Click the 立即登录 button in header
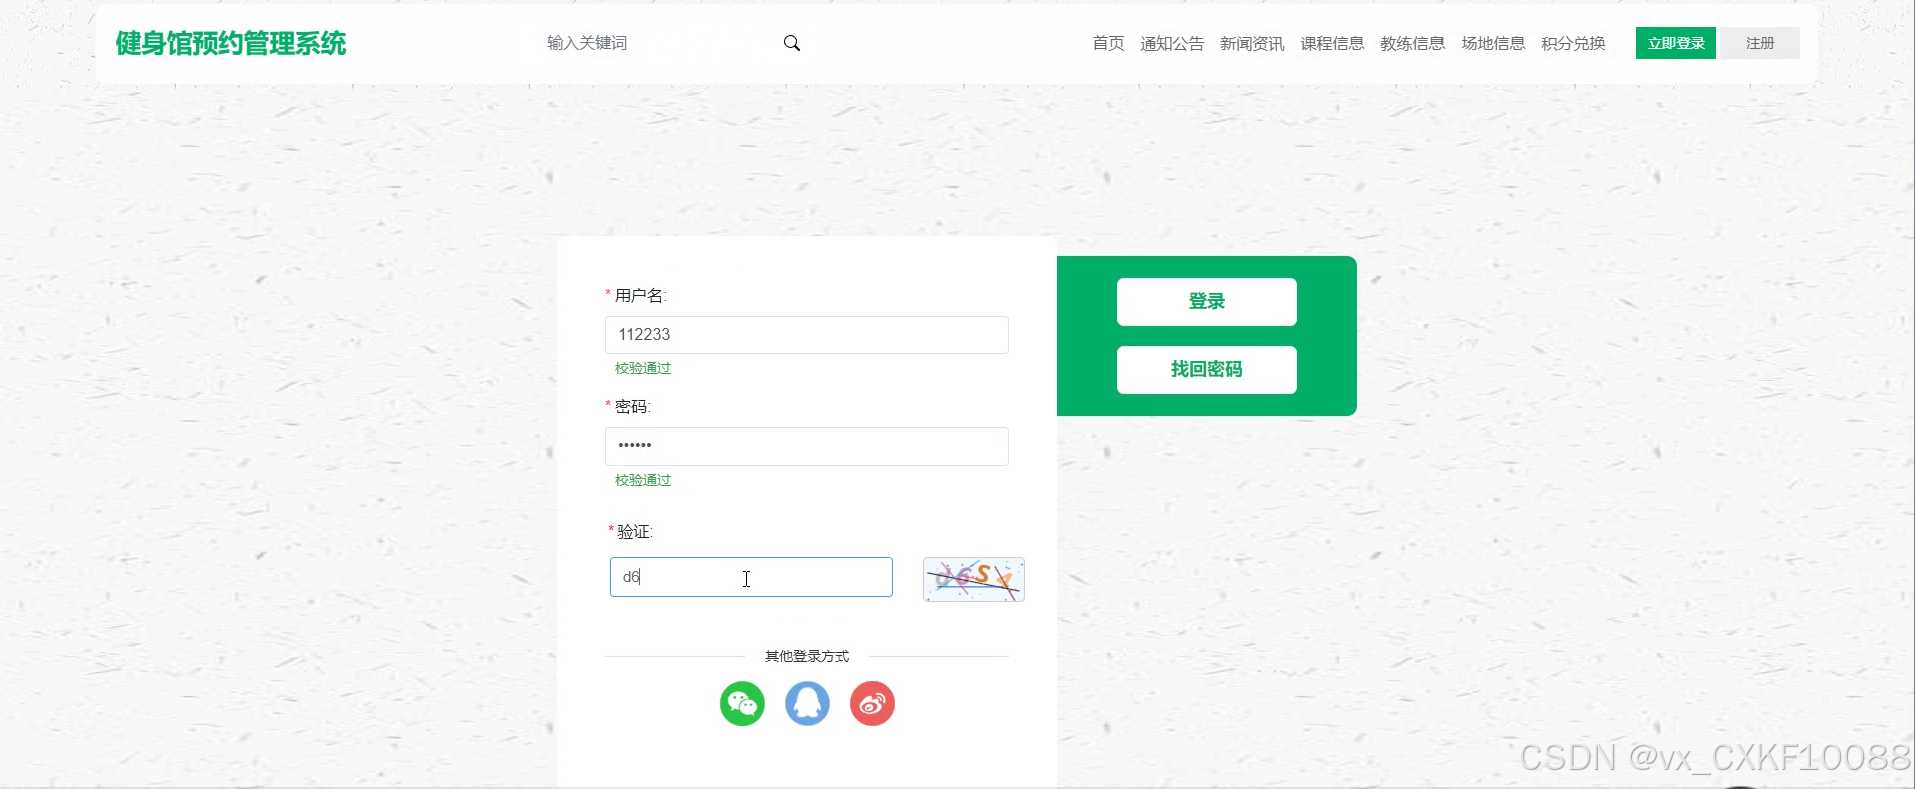 (x=1676, y=43)
